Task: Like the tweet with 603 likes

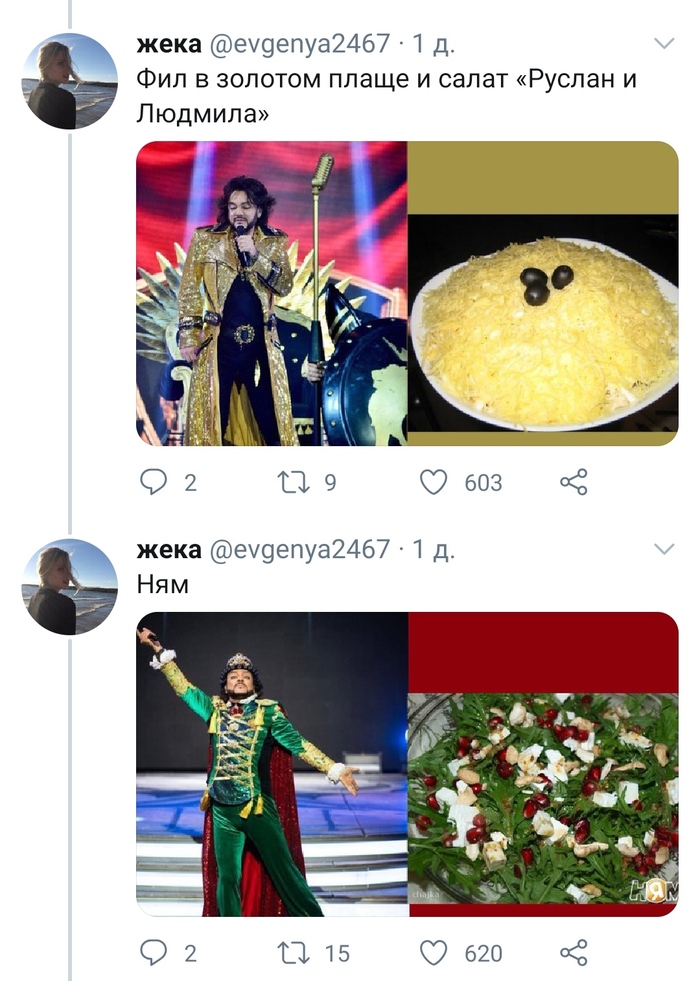Action: [433, 483]
